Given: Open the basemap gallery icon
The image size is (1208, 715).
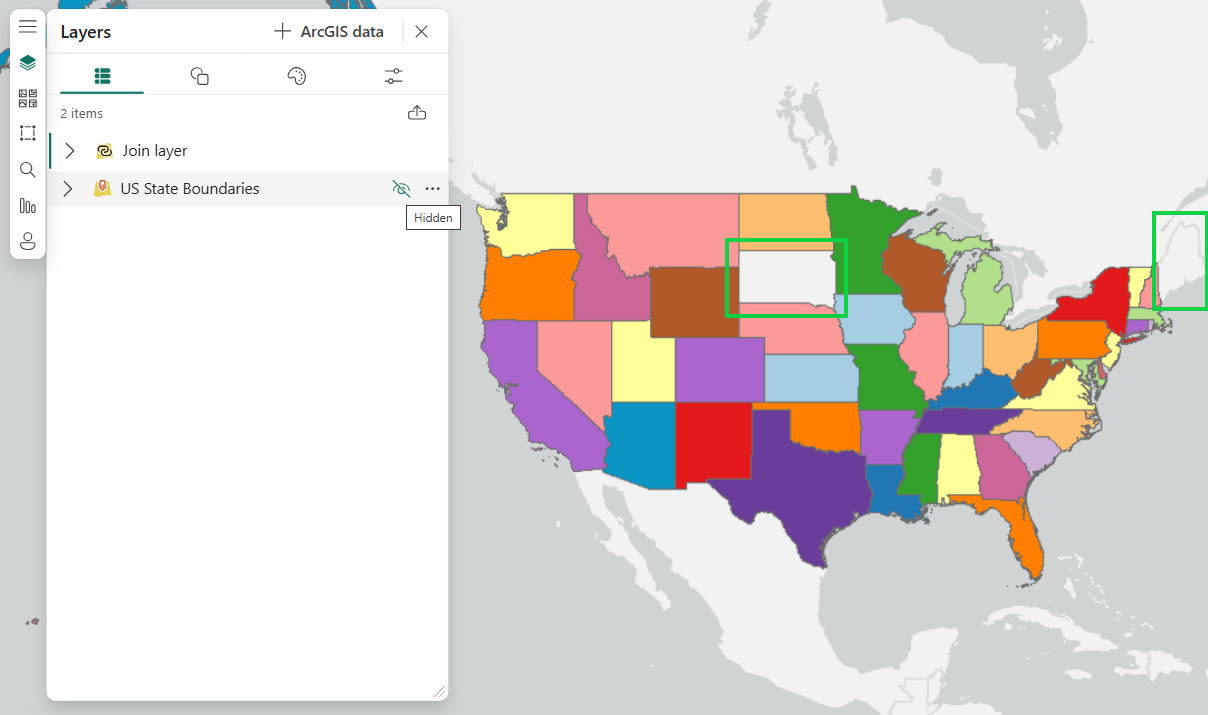Looking at the screenshot, I should click(x=27, y=97).
